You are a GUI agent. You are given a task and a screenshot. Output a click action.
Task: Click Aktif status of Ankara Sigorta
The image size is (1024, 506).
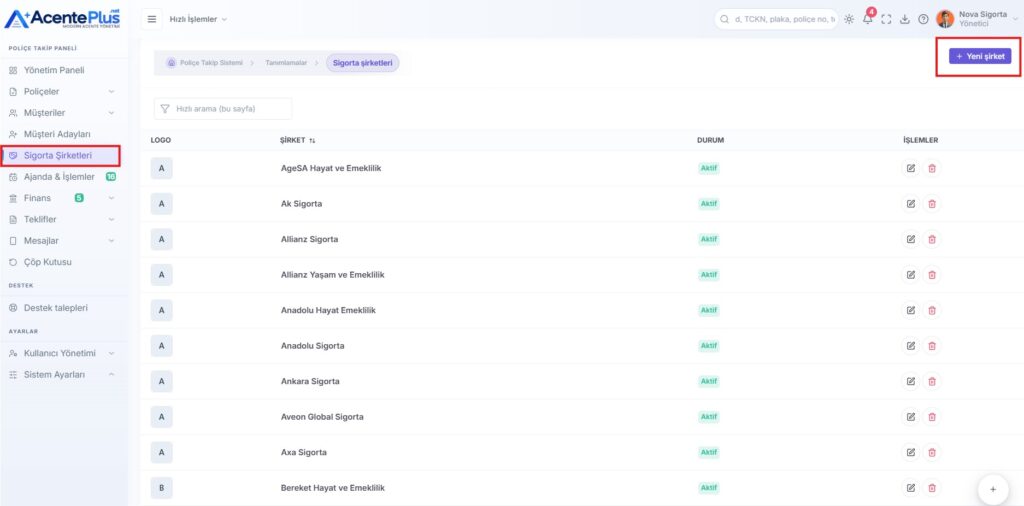[x=709, y=381]
